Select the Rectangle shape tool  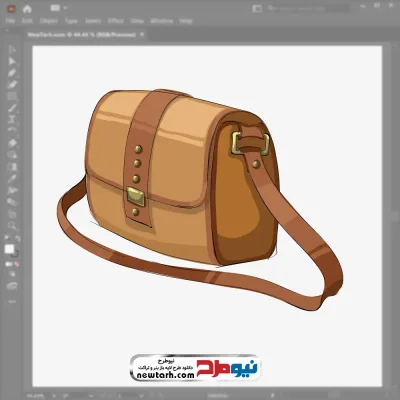tap(12, 97)
